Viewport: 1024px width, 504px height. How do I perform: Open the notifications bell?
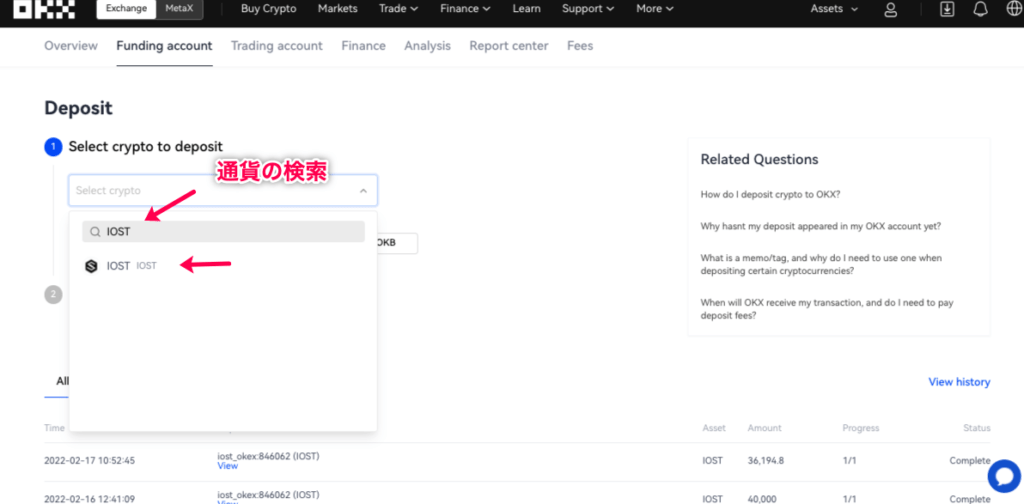tap(980, 9)
